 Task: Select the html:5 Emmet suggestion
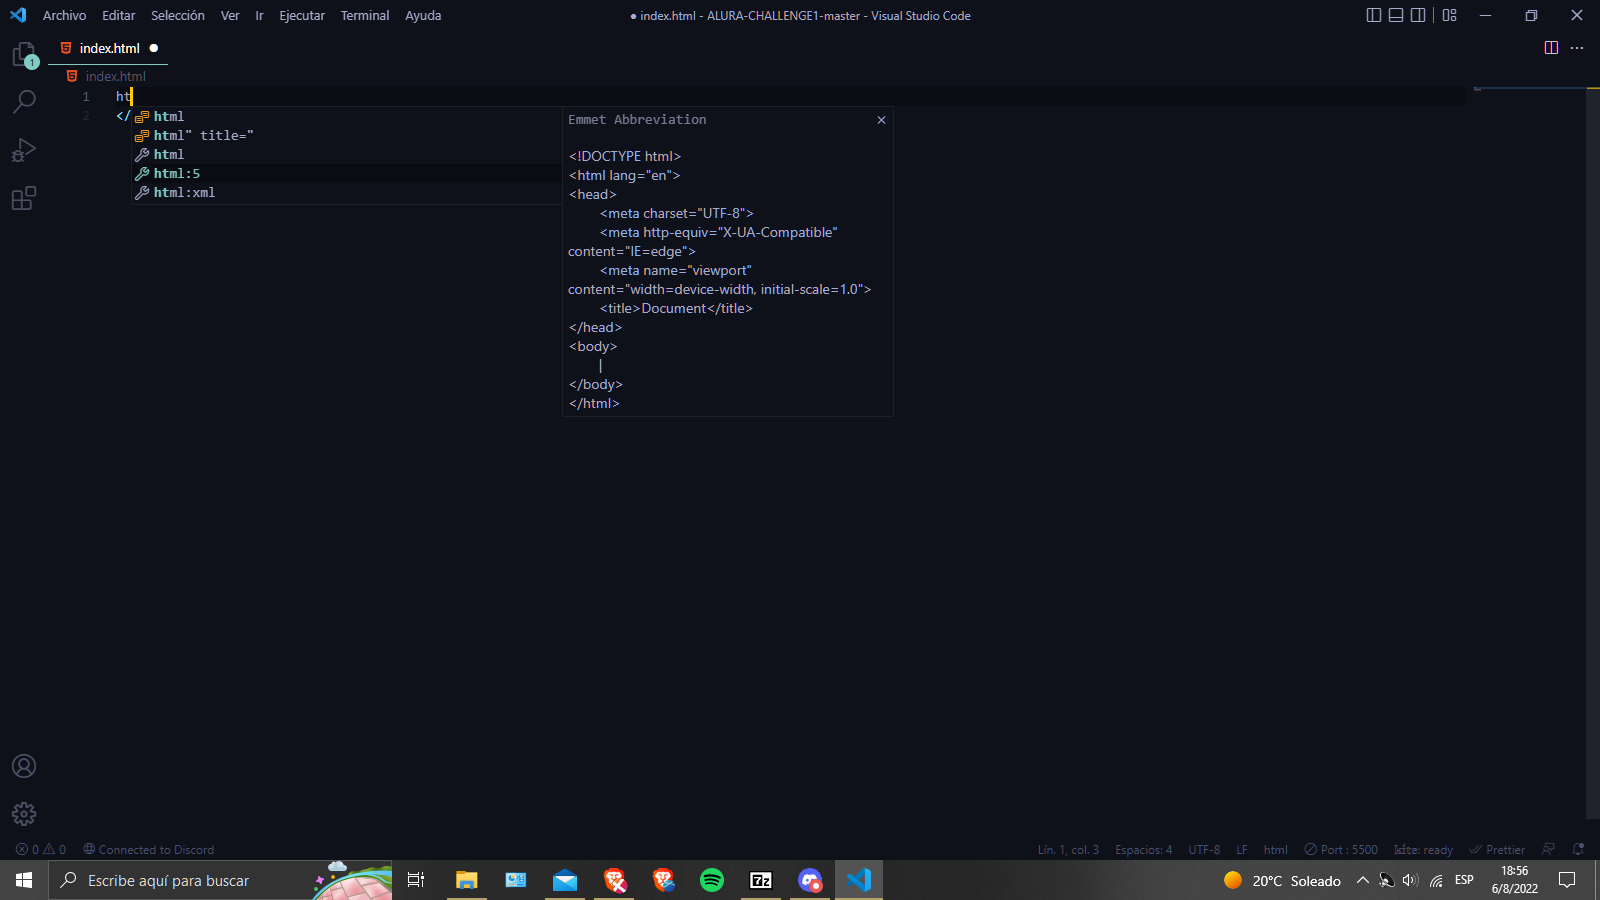[x=347, y=174]
